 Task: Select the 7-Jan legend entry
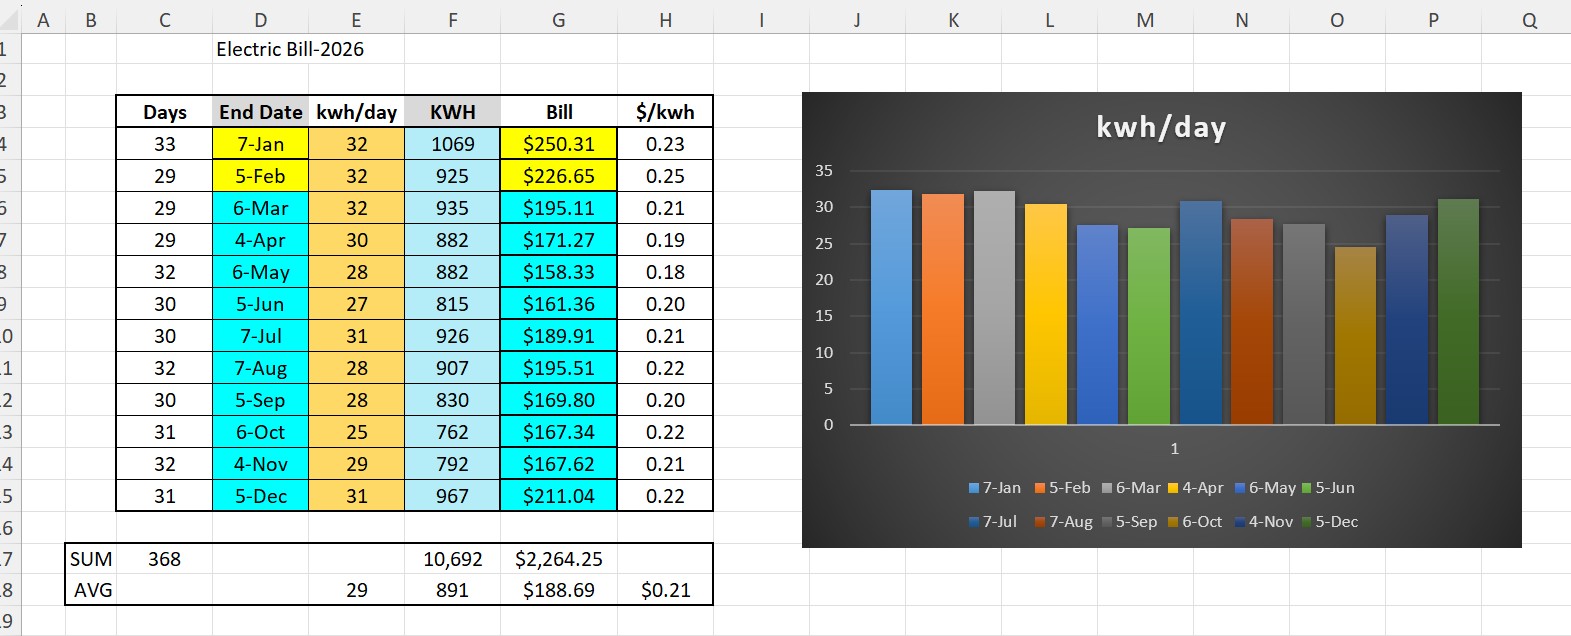[x=995, y=488]
